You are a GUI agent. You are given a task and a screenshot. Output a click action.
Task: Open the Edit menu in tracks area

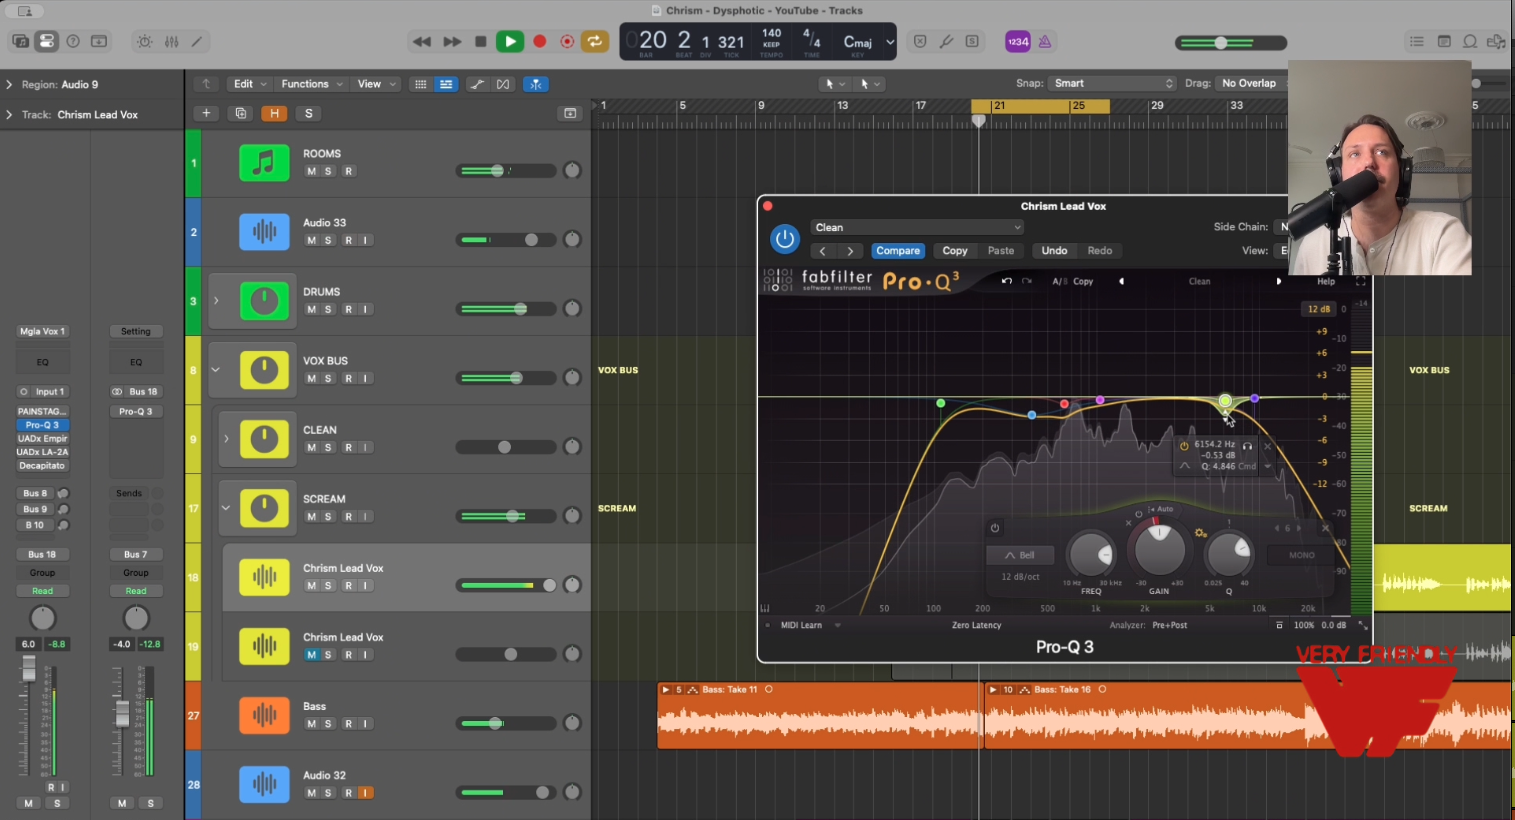pos(249,84)
